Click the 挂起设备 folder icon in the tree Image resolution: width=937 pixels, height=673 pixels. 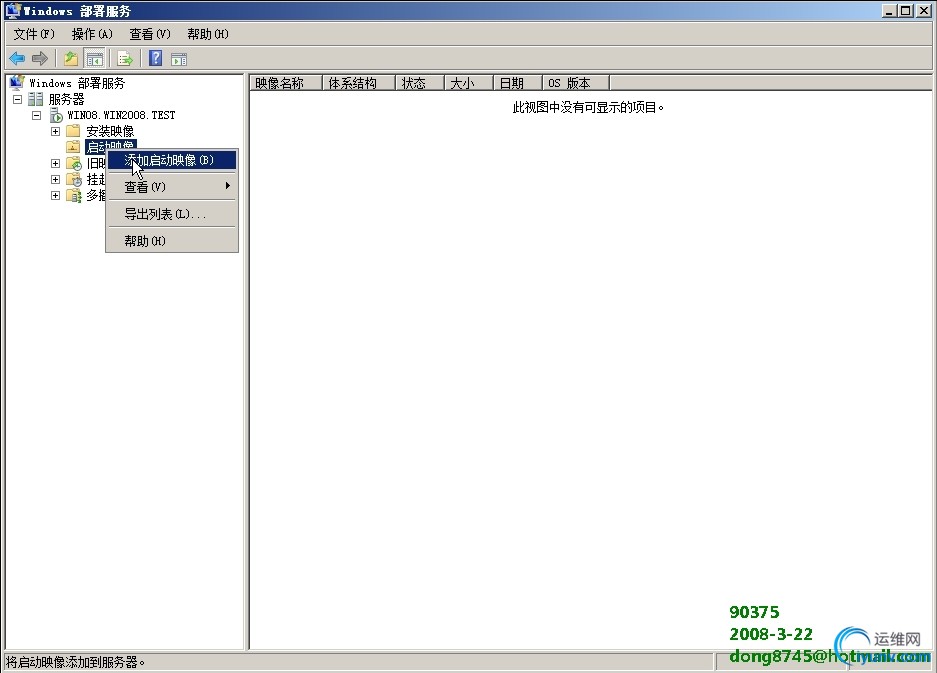[74, 179]
